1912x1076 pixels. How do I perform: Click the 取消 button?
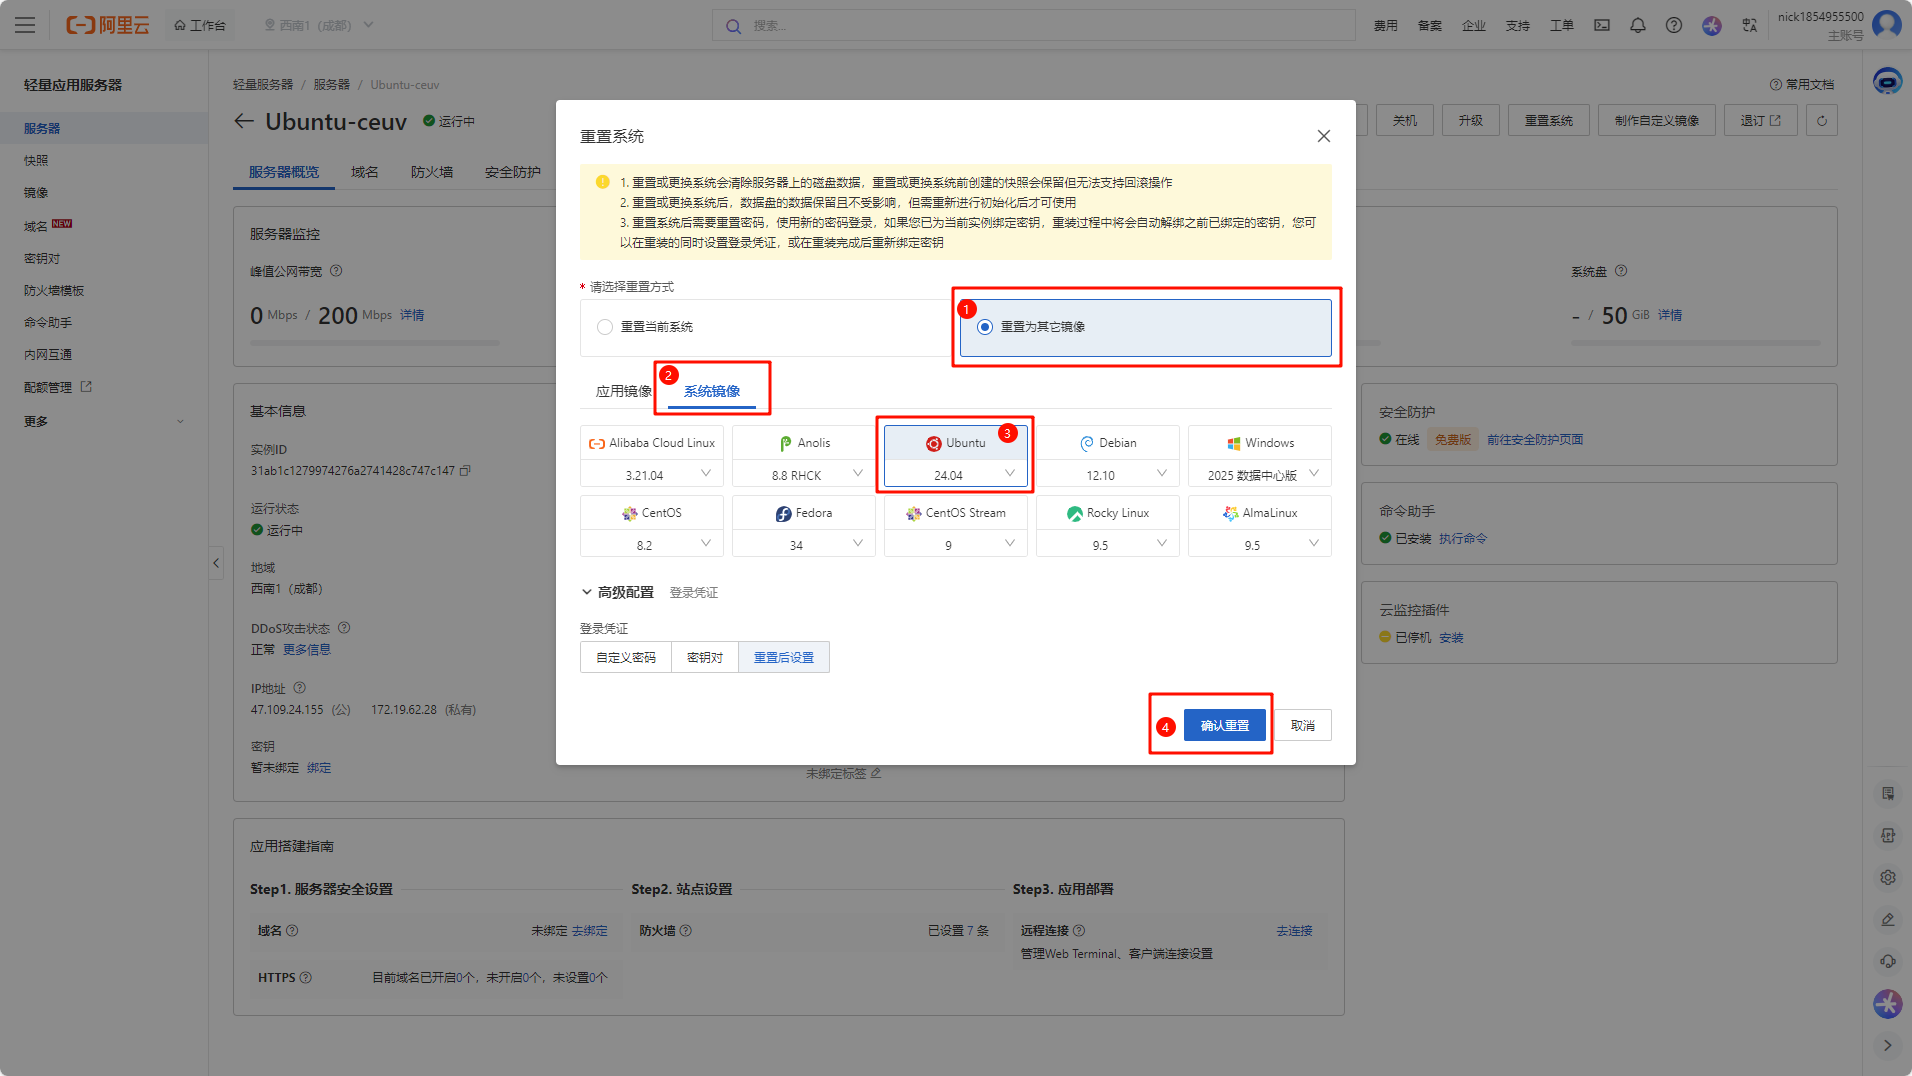(1302, 725)
